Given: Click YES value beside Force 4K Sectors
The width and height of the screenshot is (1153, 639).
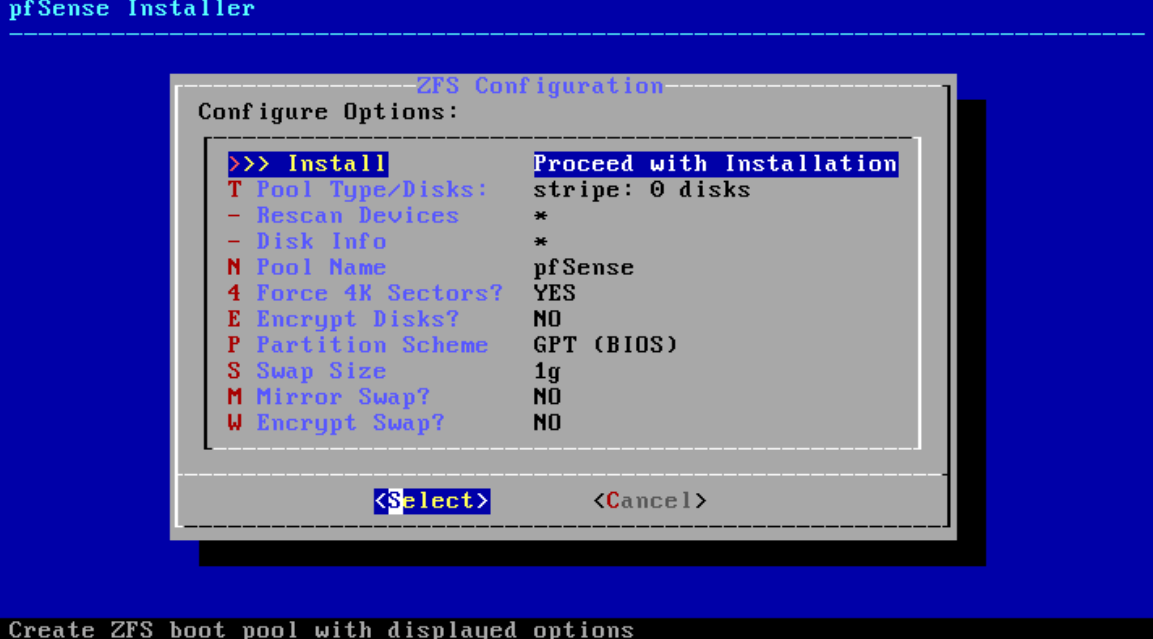Looking at the screenshot, I should pyautogui.click(x=554, y=294).
